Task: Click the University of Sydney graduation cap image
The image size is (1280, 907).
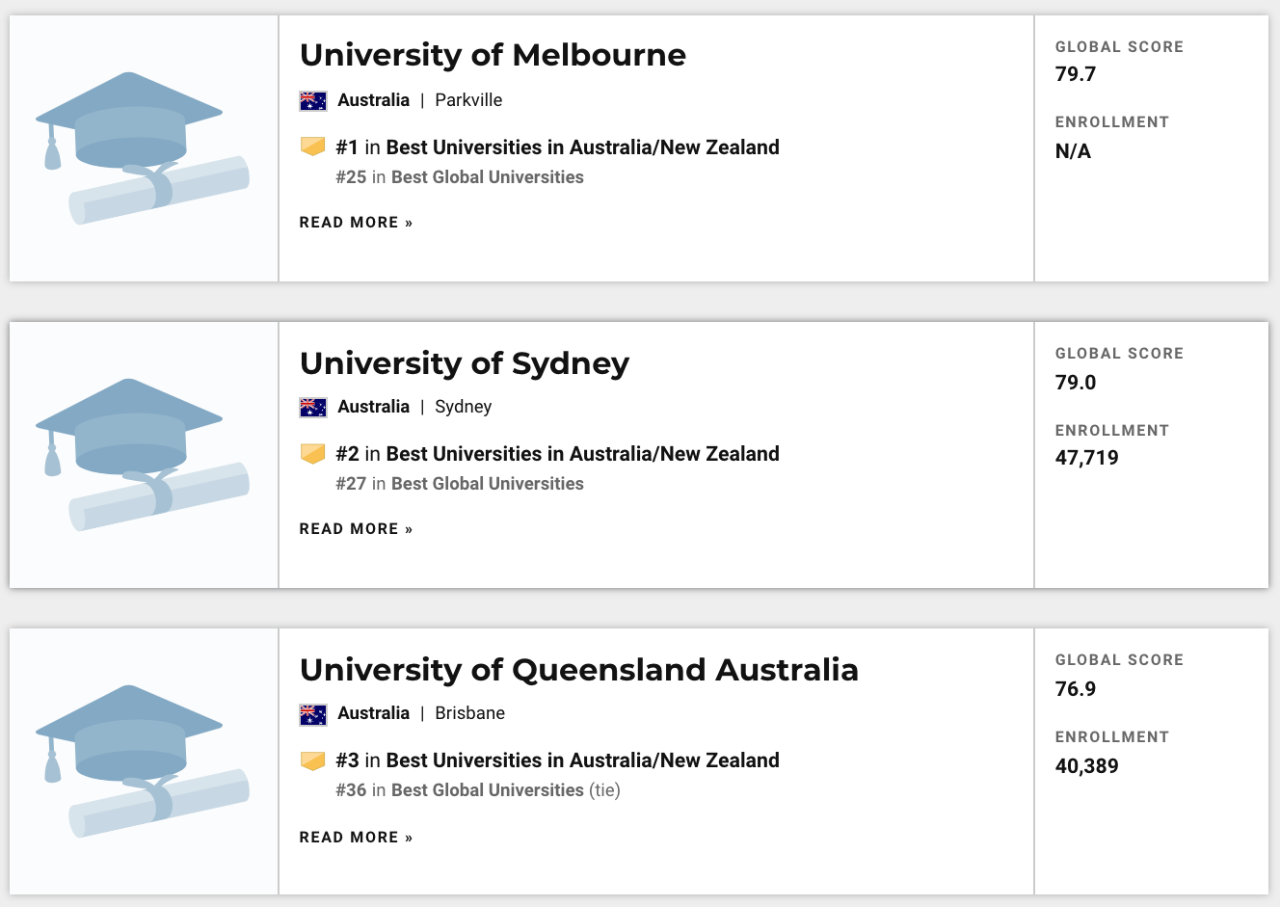Action: [143, 455]
